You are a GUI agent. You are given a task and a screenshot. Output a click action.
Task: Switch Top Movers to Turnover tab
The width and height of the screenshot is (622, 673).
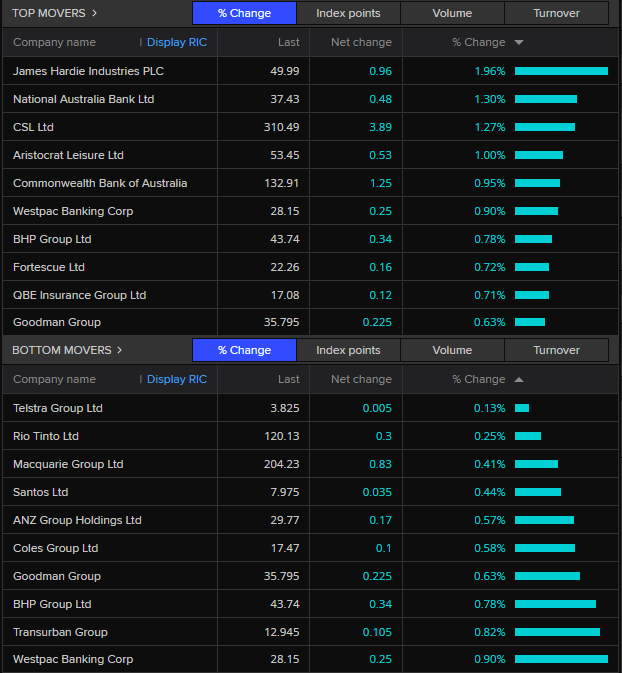pyautogui.click(x=556, y=13)
